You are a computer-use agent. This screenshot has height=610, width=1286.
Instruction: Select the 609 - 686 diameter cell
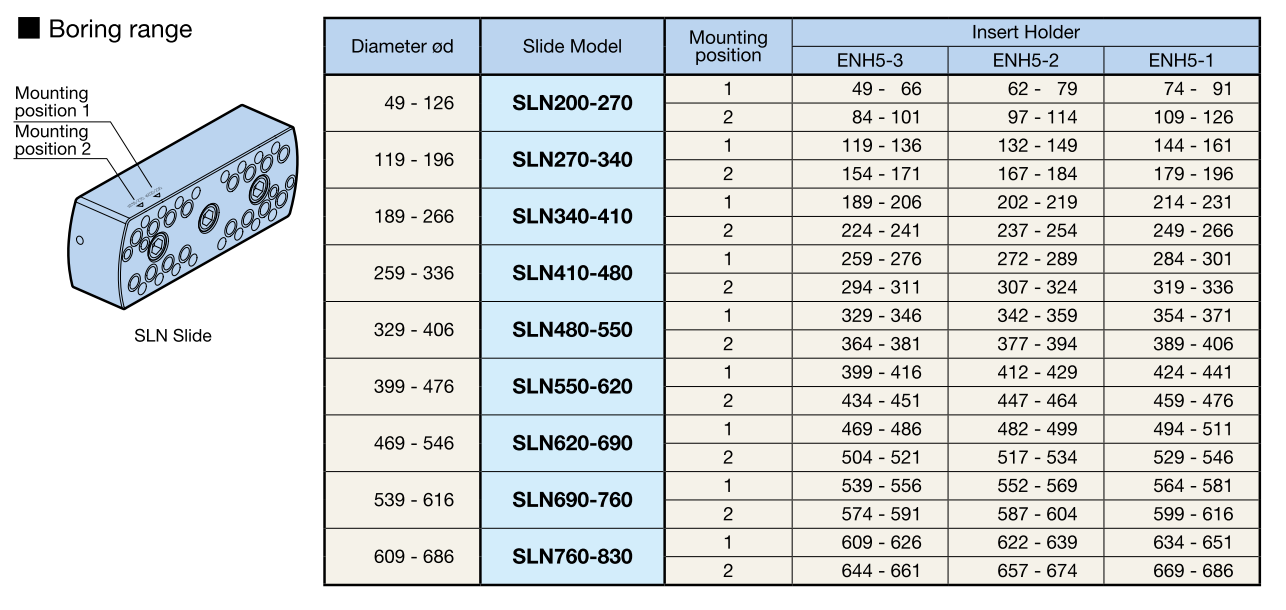(413, 557)
